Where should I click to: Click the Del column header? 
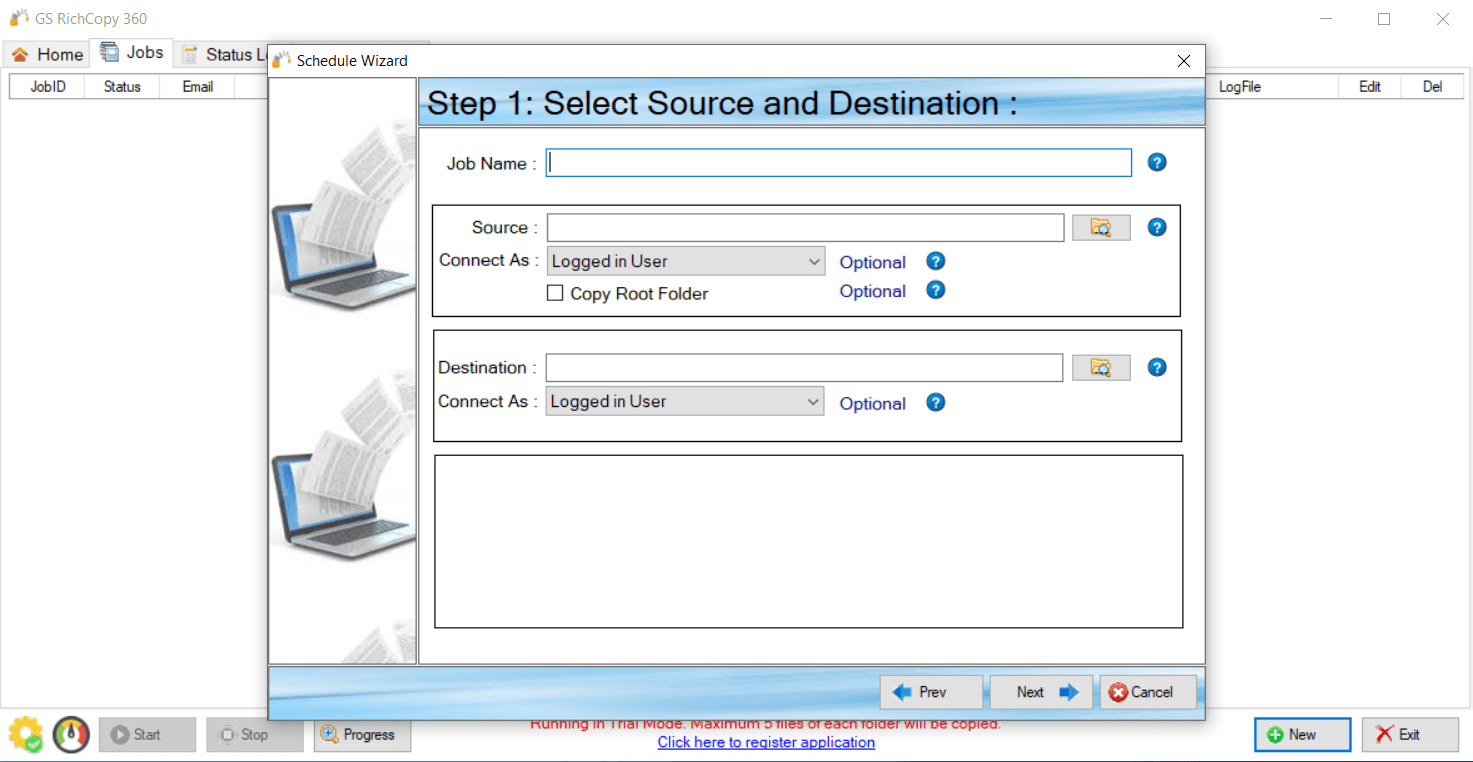[1433, 87]
